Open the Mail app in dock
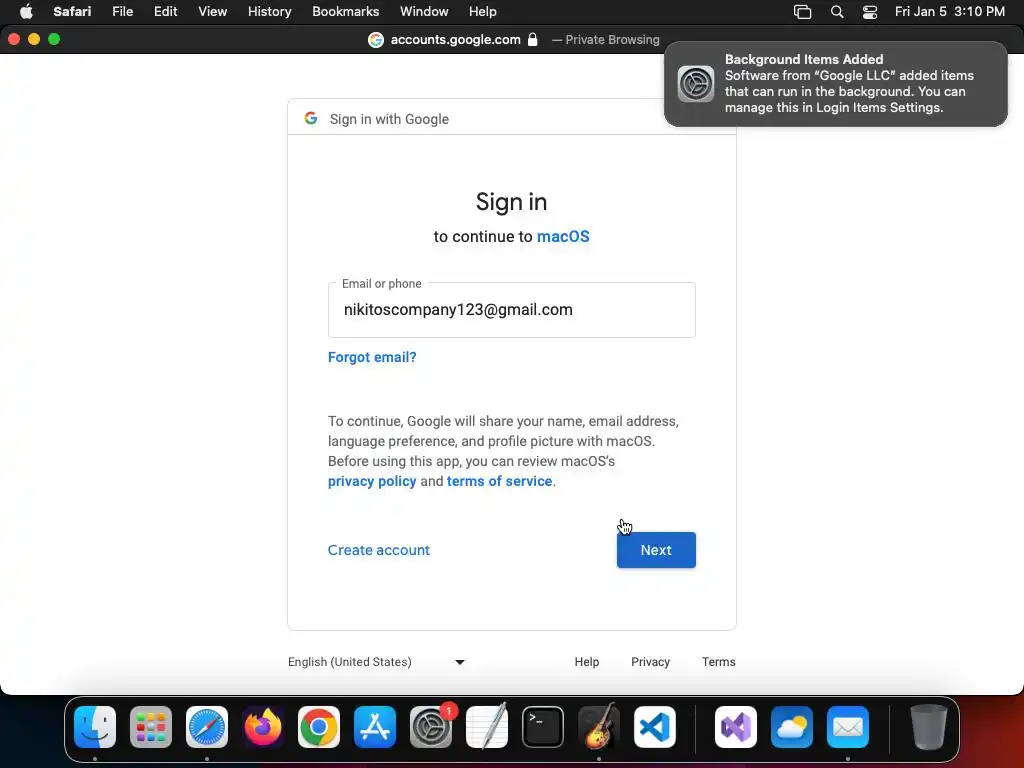 click(x=848, y=727)
